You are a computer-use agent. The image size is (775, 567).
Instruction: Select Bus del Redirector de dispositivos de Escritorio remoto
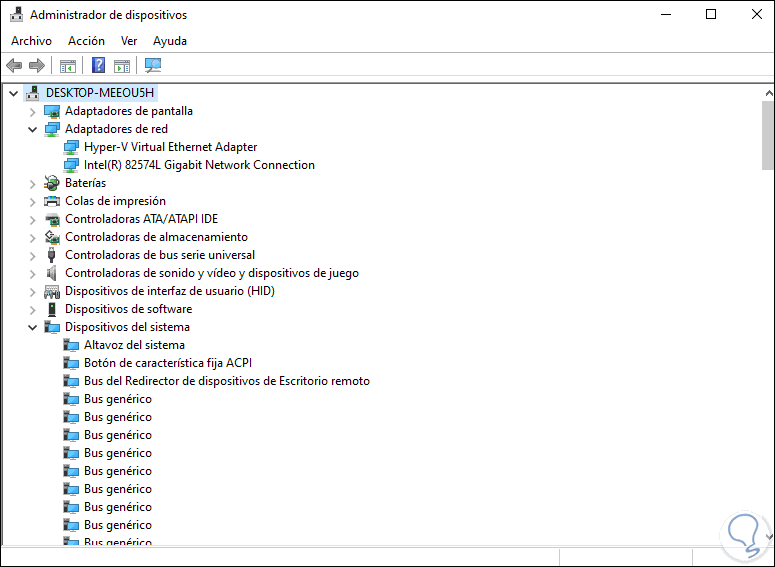(227, 381)
